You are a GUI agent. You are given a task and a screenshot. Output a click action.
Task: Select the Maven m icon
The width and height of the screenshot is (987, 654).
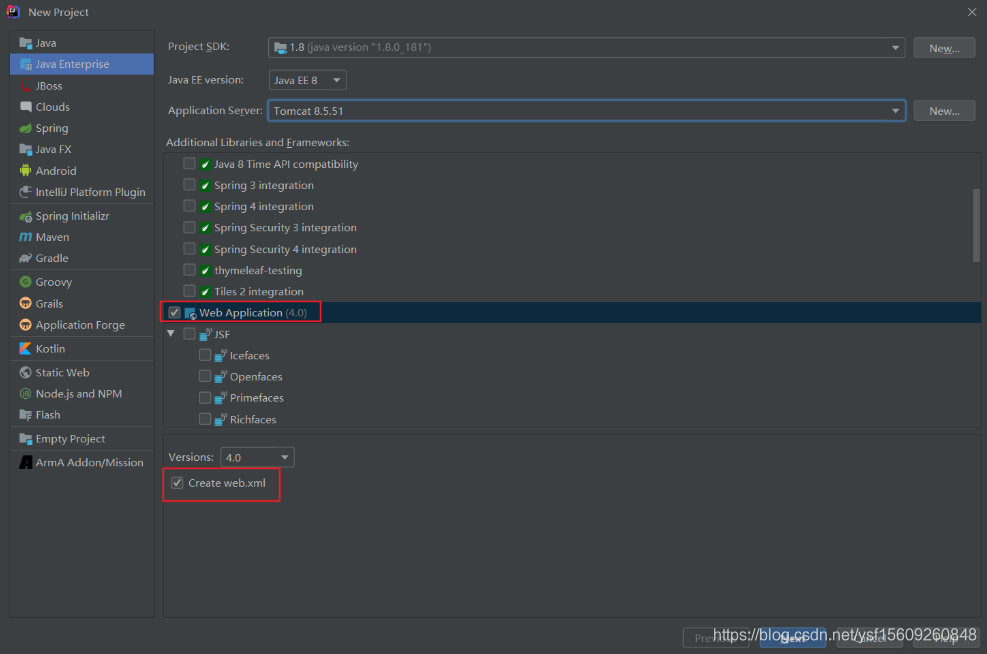point(26,237)
